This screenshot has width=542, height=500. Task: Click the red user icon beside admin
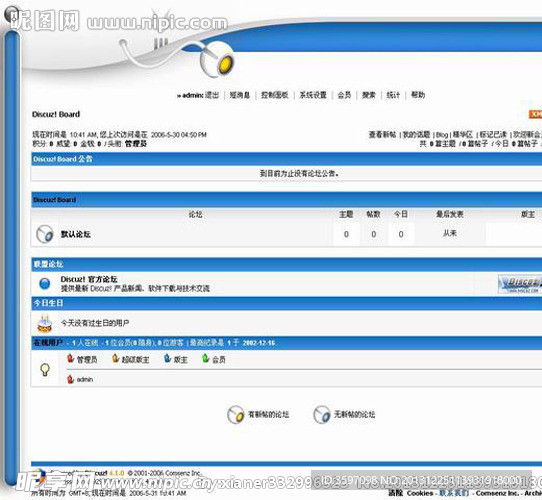click(x=70, y=379)
